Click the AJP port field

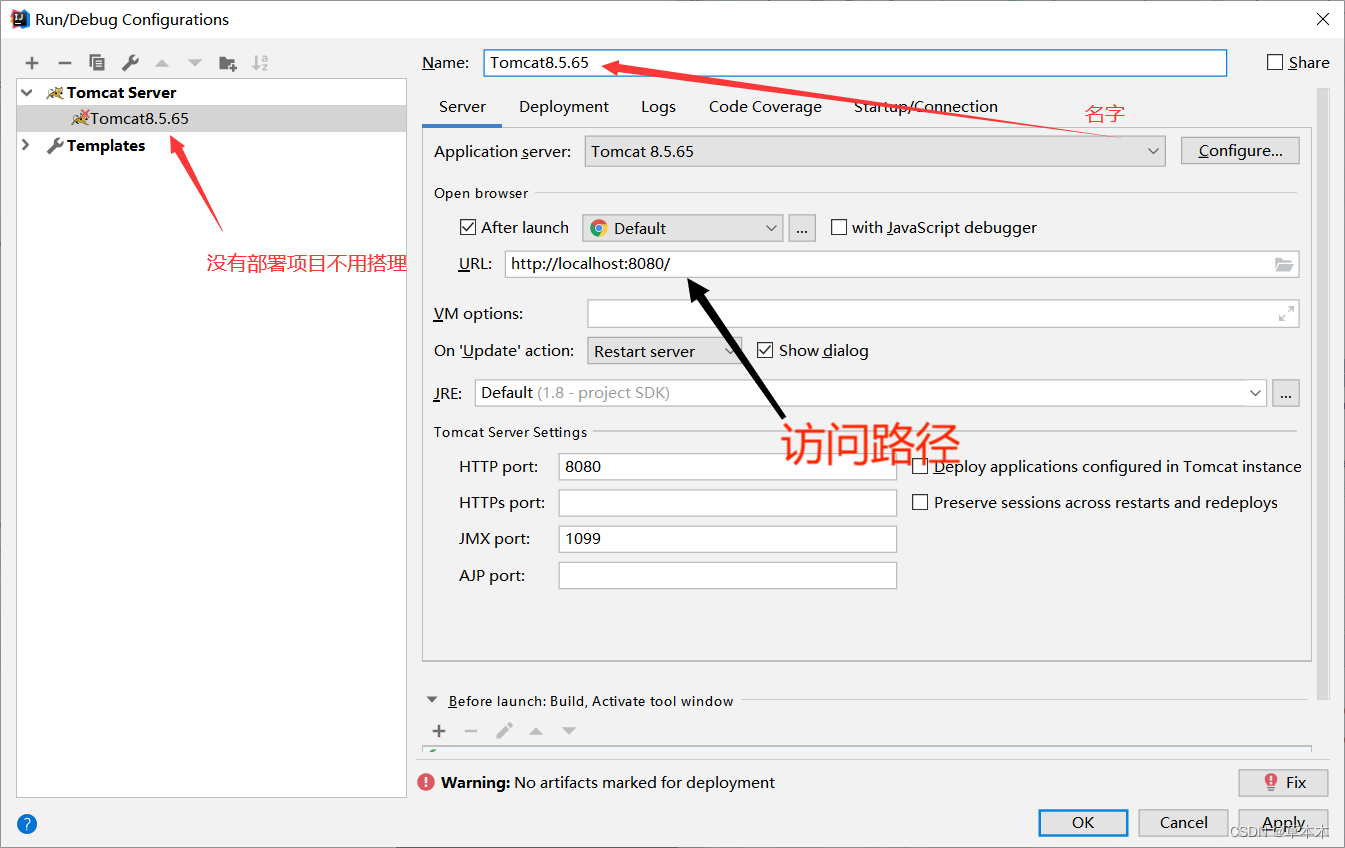click(727, 575)
